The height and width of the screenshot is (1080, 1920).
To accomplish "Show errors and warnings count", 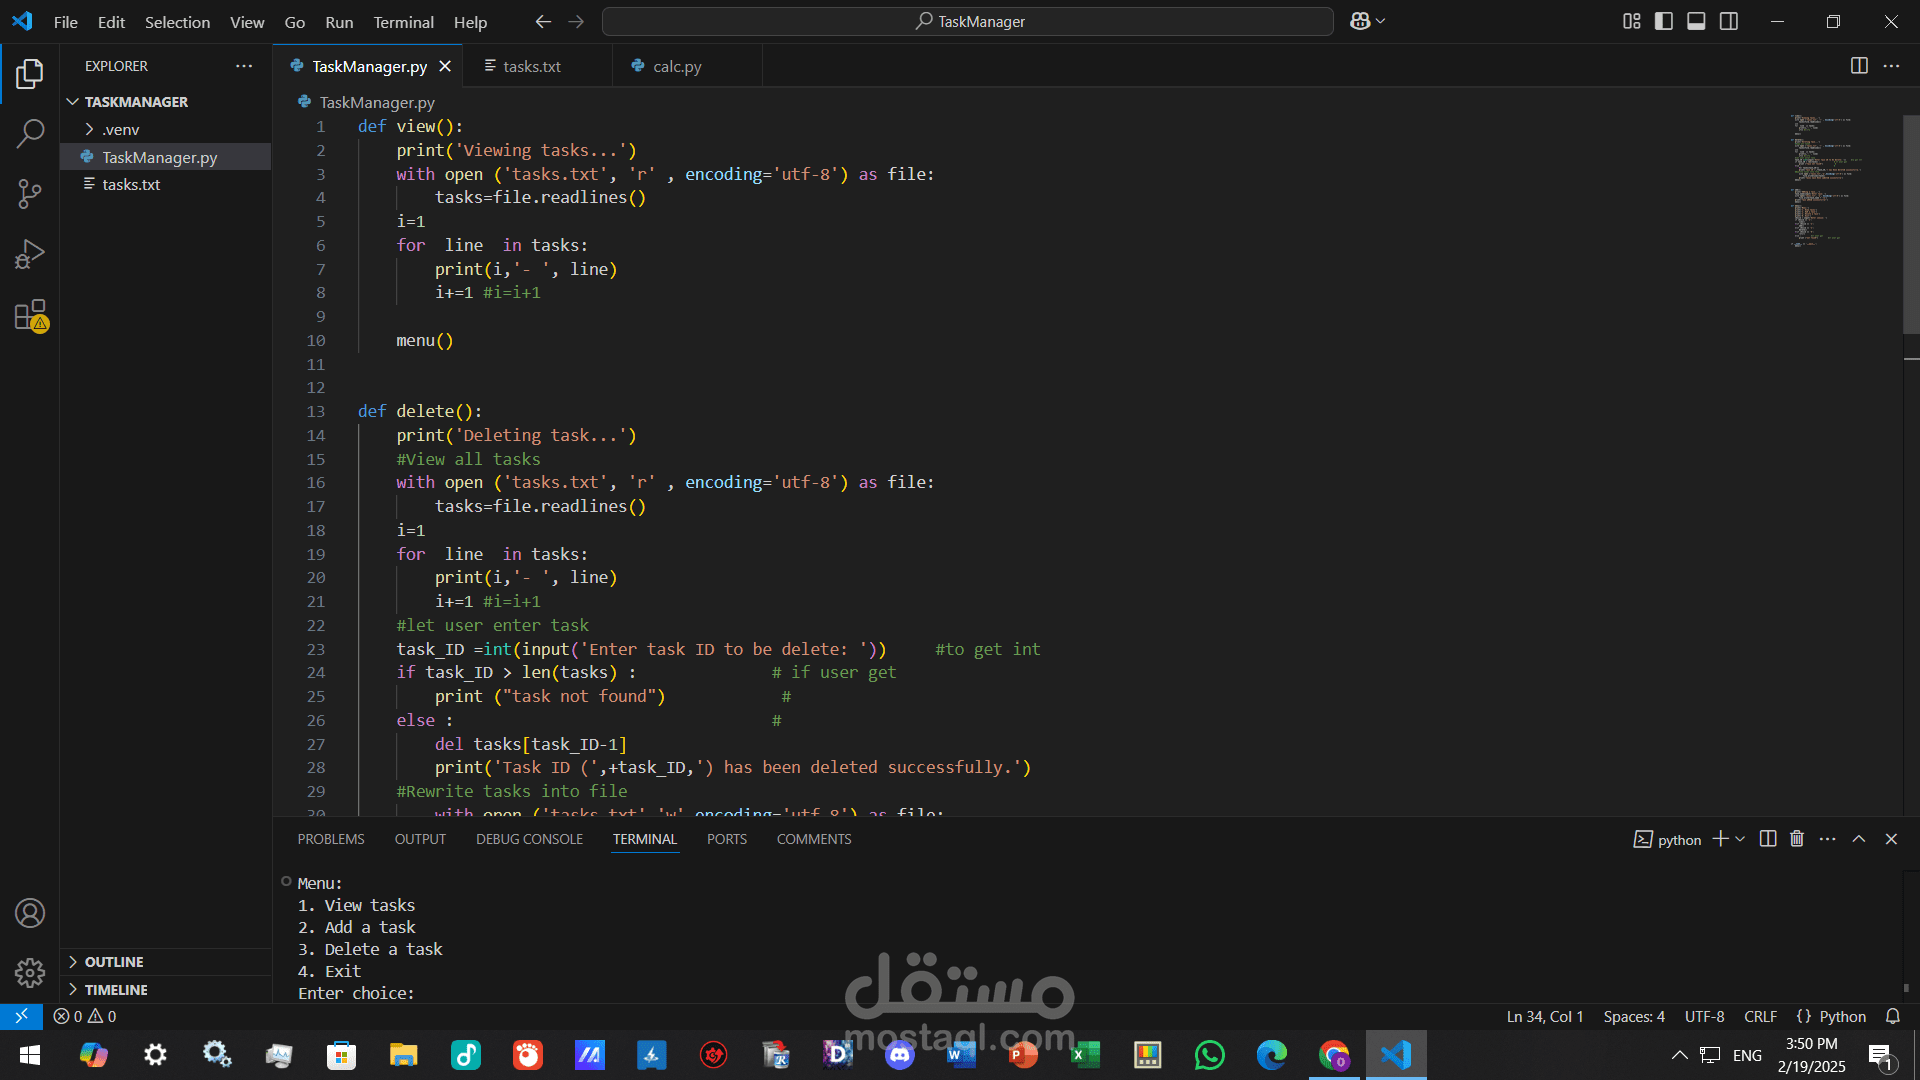I will (85, 1016).
